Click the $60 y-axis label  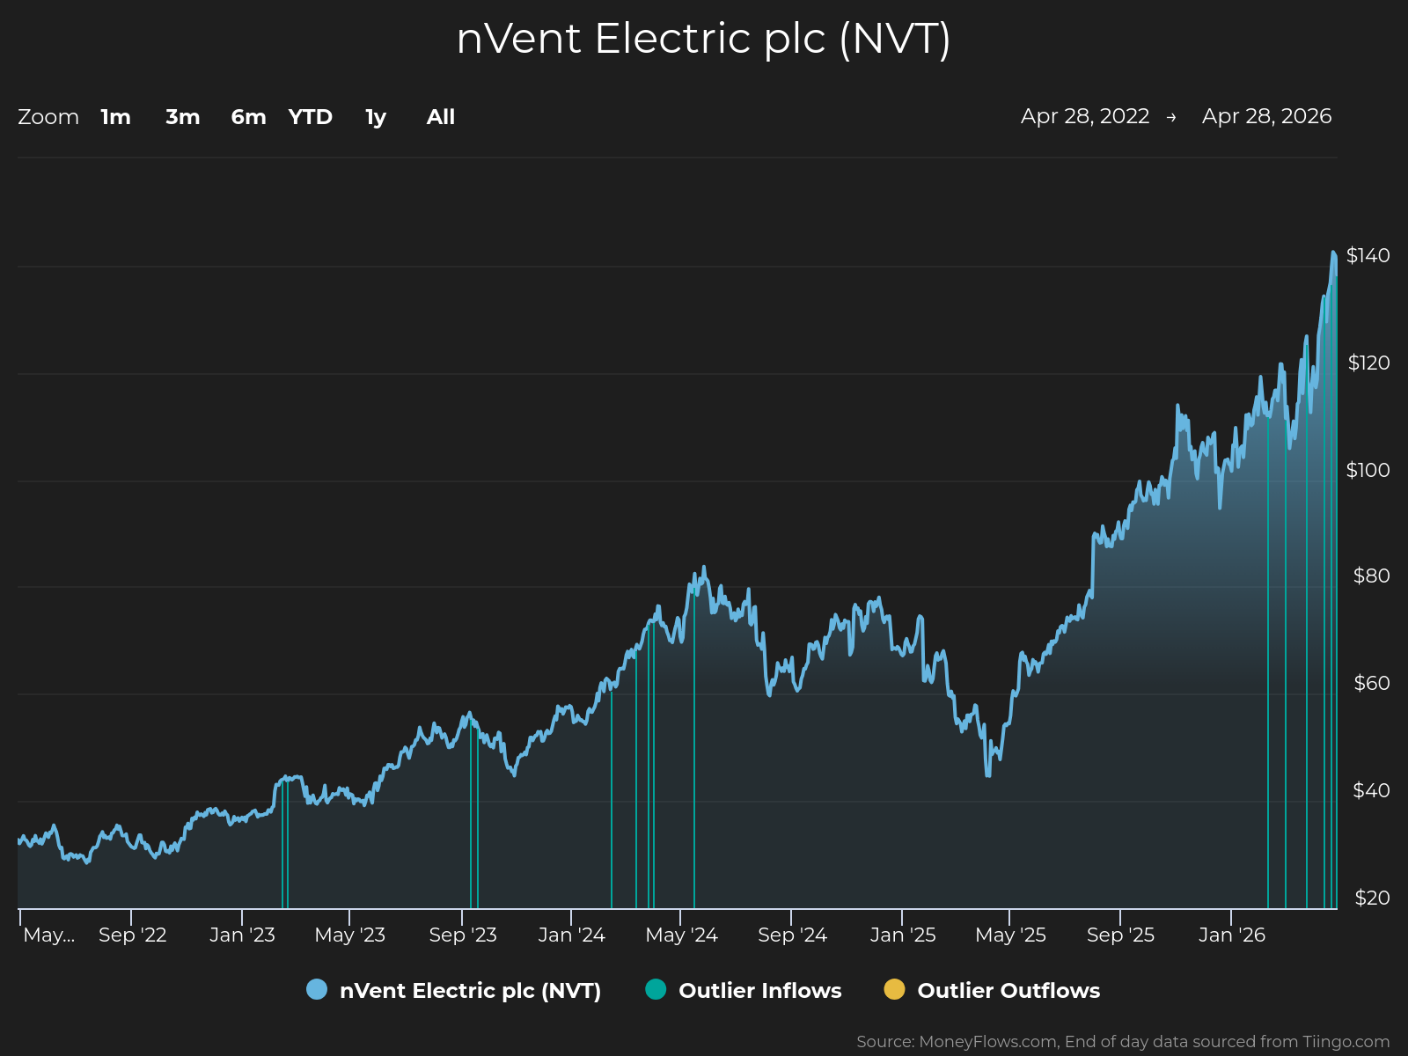click(x=1372, y=682)
